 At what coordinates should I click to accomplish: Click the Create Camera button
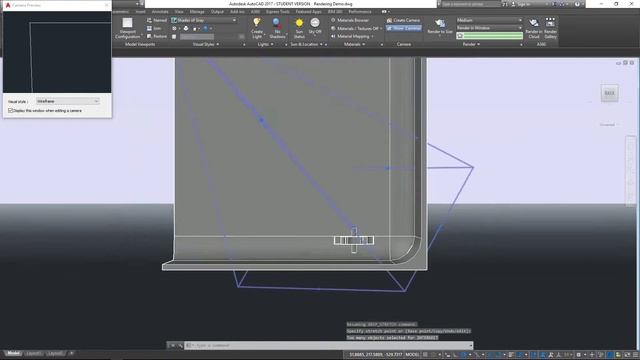tap(403, 20)
